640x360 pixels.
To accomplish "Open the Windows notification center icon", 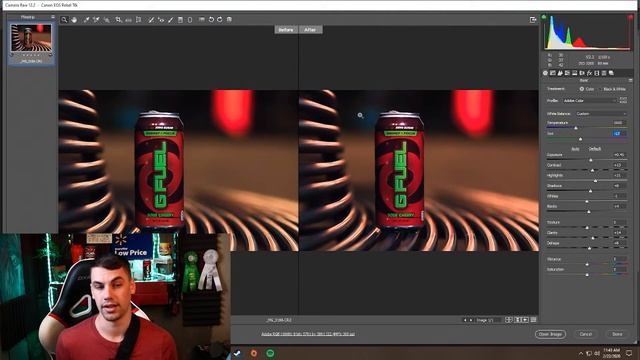I will [x=629, y=353].
